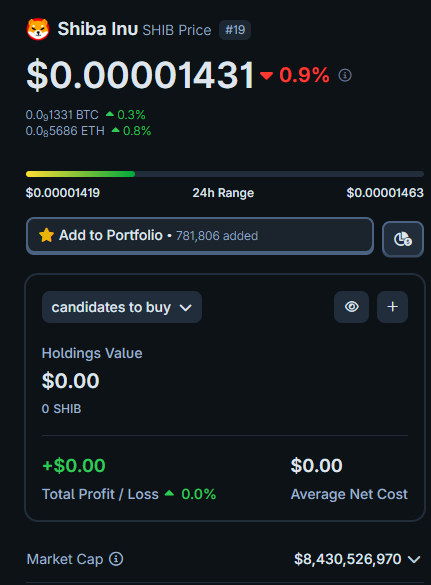The height and width of the screenshot is (585, 431).
Task: Click the star icon in Add to Portfolio
Action: click(47, 235)
